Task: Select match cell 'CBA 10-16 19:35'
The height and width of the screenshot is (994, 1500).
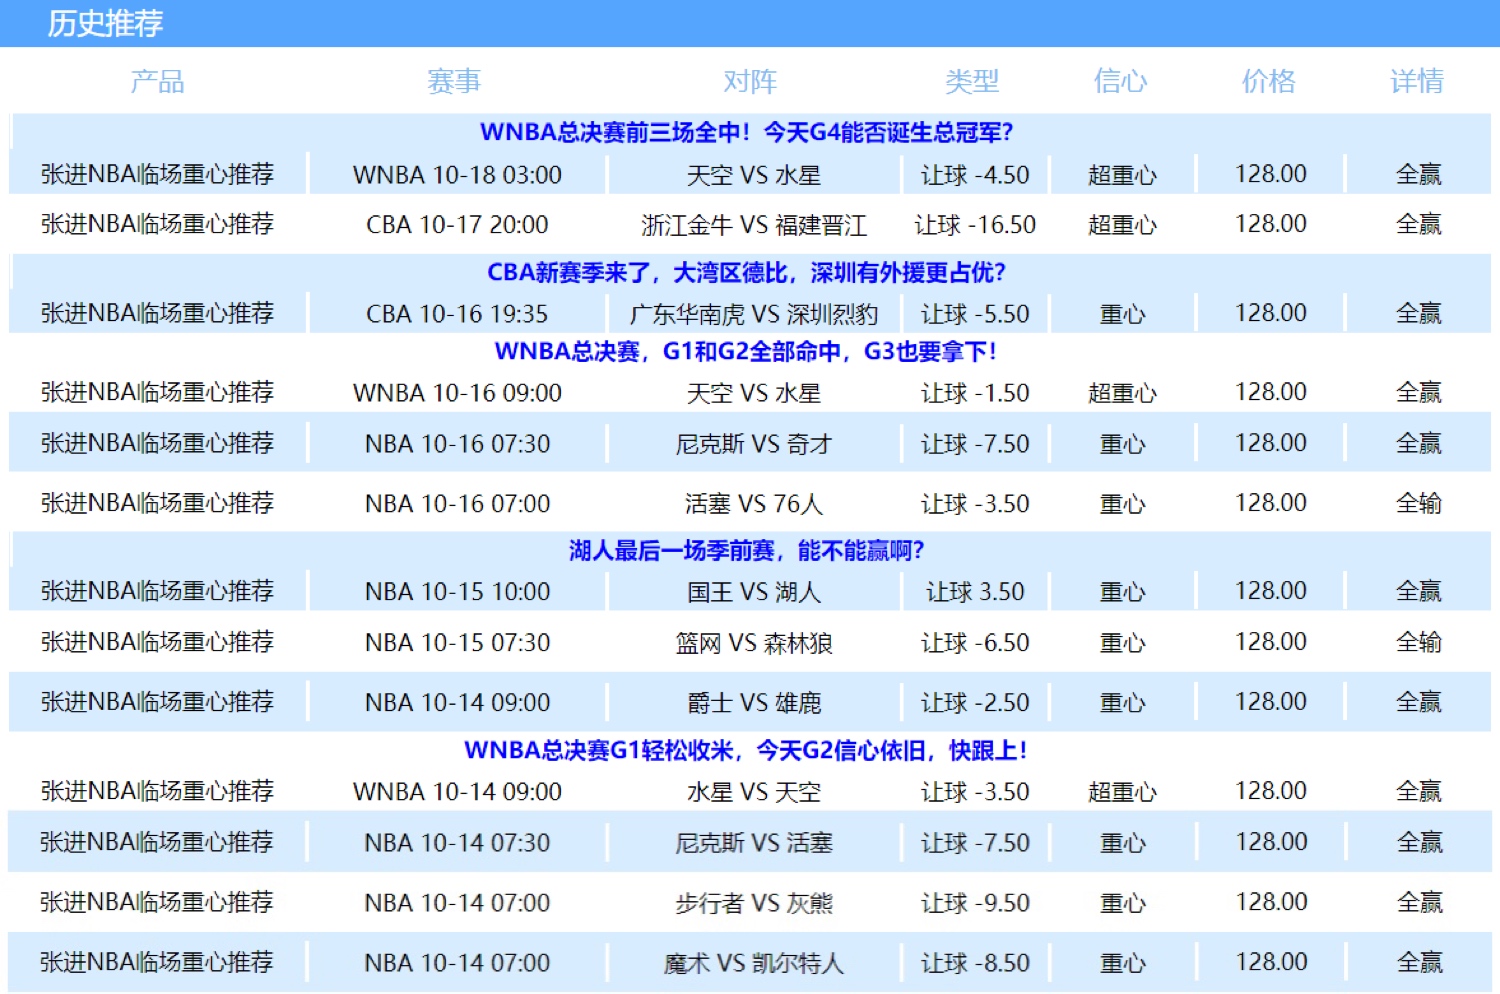Action: tap(457, 314)
